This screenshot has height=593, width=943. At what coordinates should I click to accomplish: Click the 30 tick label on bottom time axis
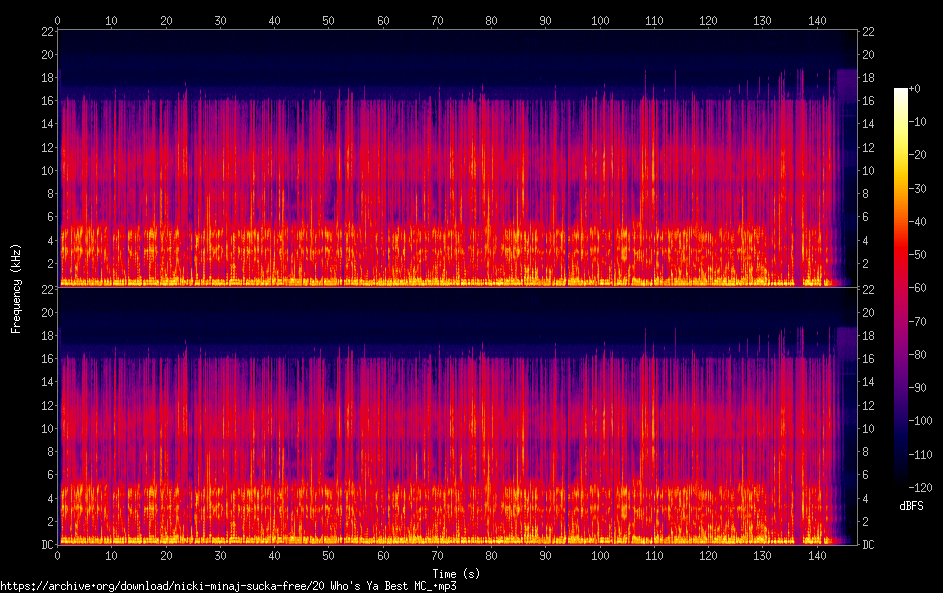point(220,555)
